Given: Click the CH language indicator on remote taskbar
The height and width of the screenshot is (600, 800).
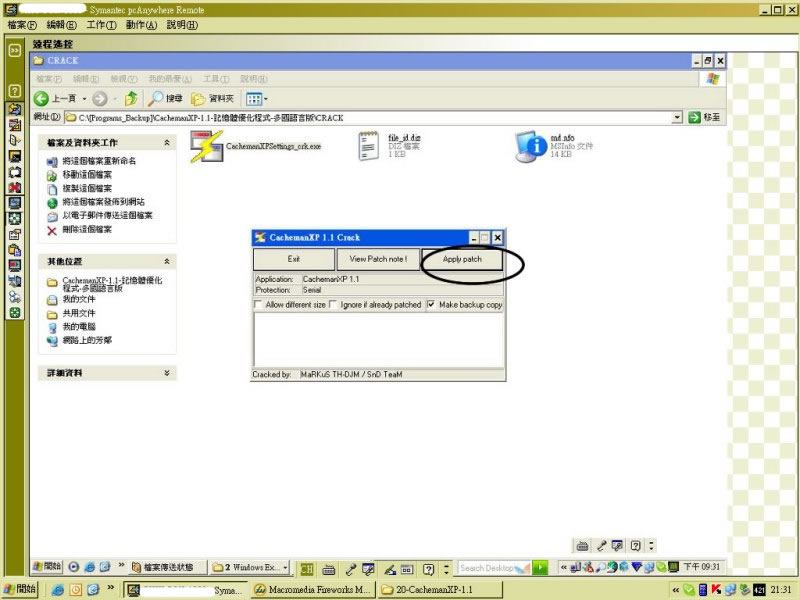Looking at the screenshot, I should (307, 568).
